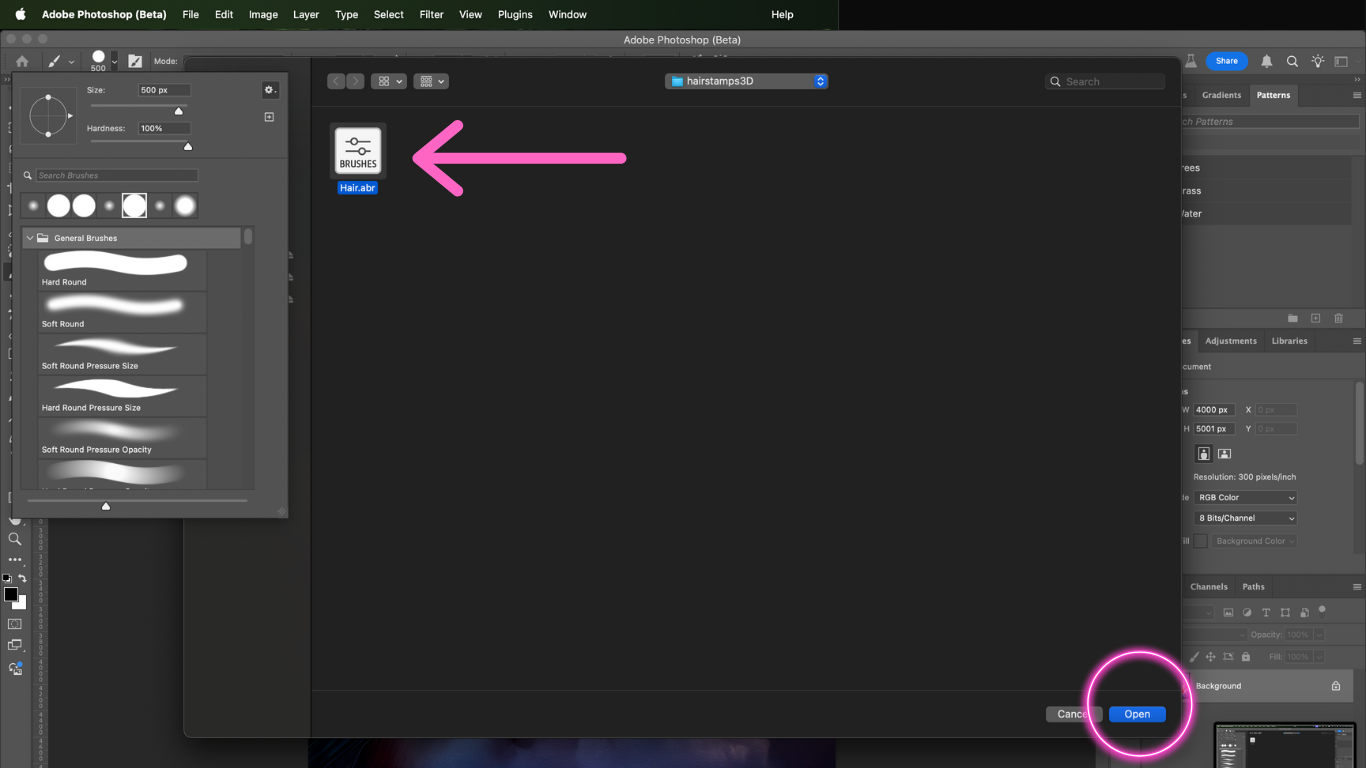Click the Hardness percentage field
This screenshot has width=1366, height=768.
click(164, 128)
